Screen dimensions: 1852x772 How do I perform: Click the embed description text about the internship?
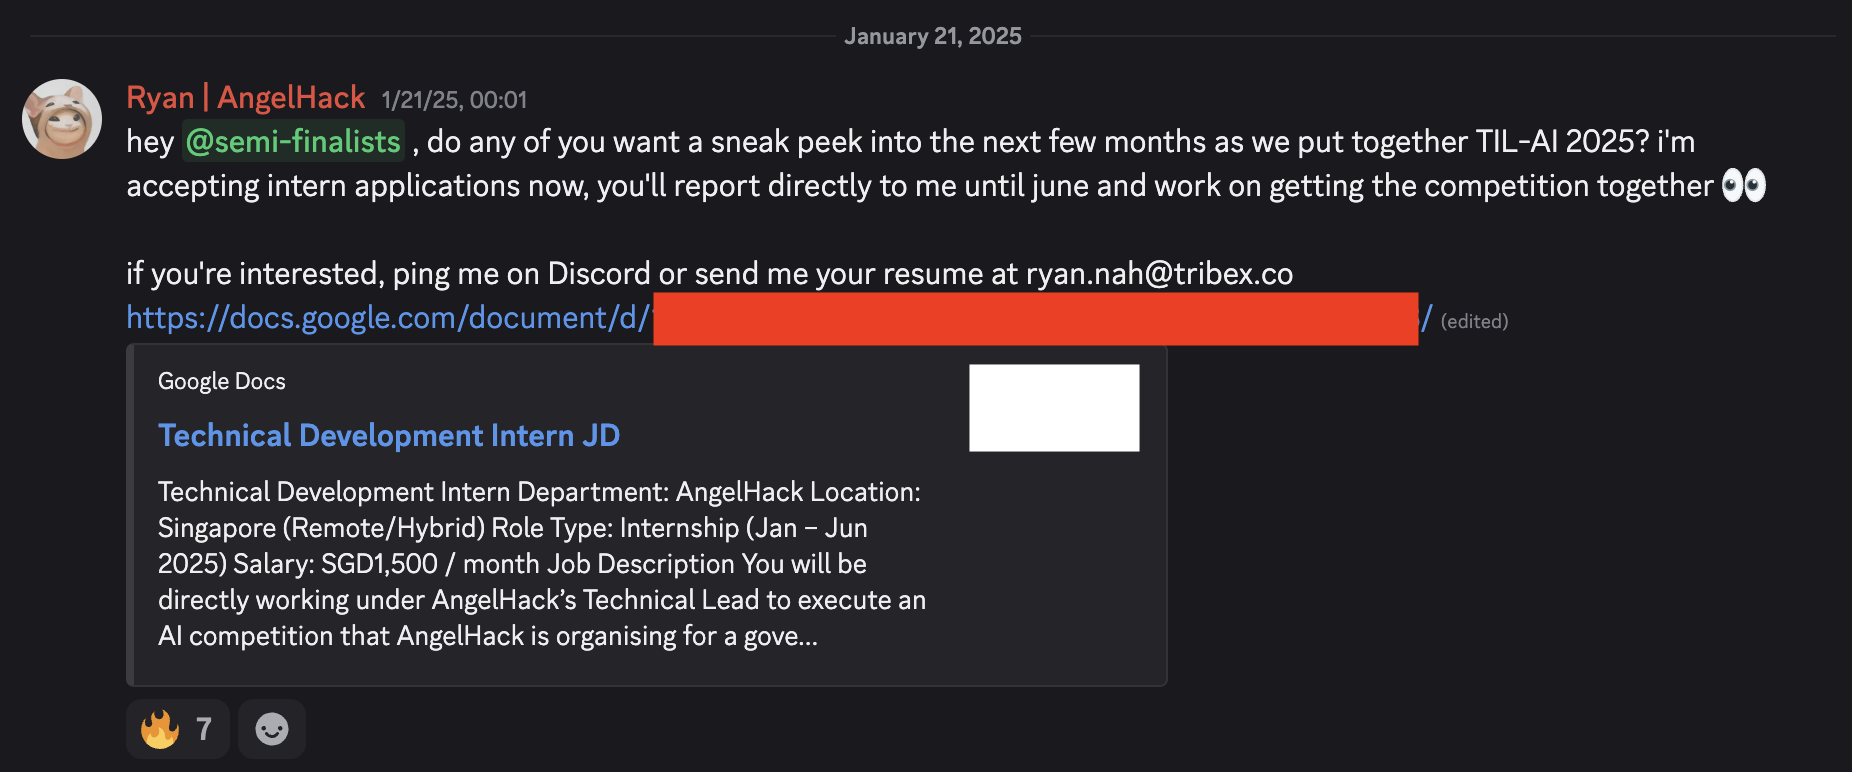[540, 563]
